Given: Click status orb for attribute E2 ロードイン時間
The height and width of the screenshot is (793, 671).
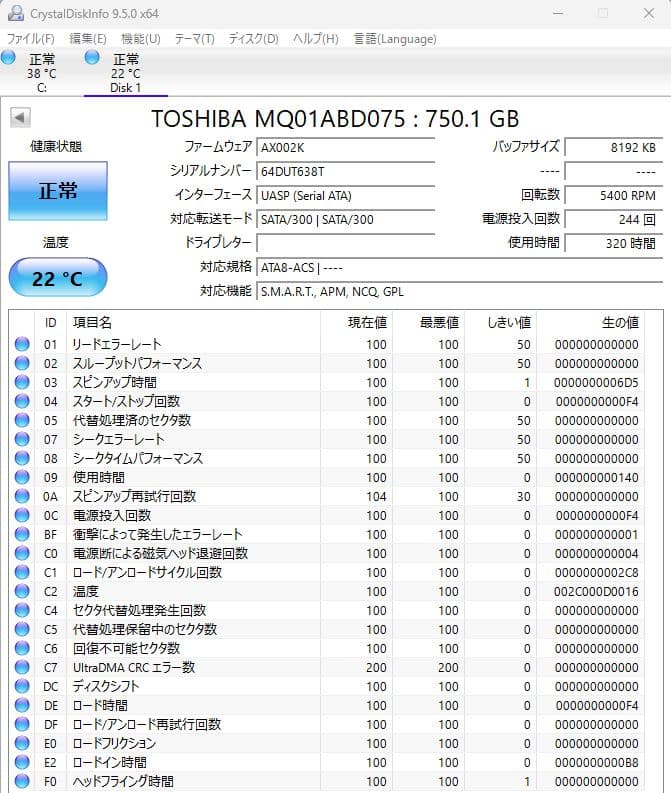Looking at the screenshot, I should coord(22,762).
